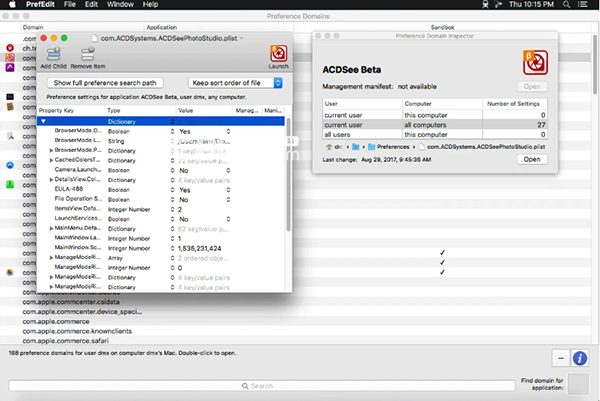Open the No value popup for Camera.Launch...

tap(228, 170)
